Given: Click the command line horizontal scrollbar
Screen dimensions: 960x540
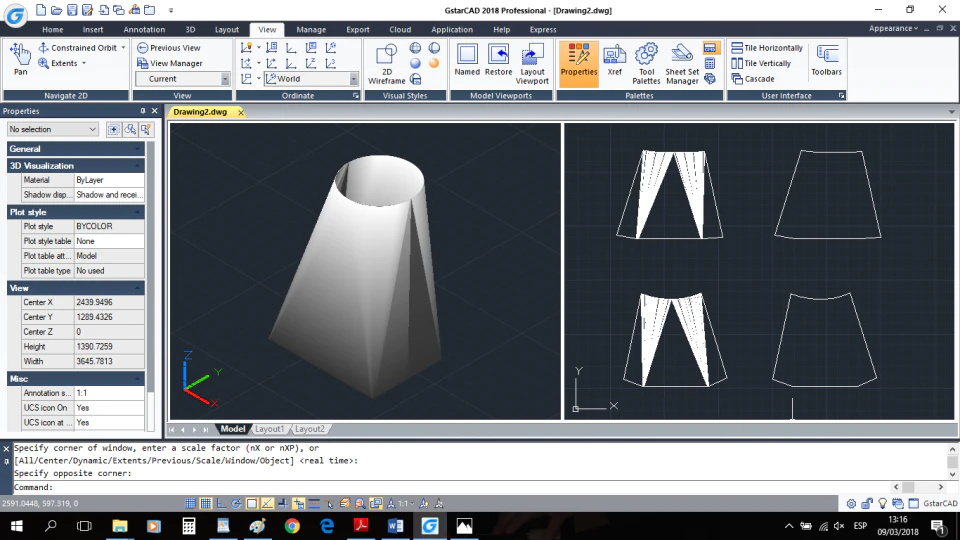Looking at the screenshot, I should [918, 487].
